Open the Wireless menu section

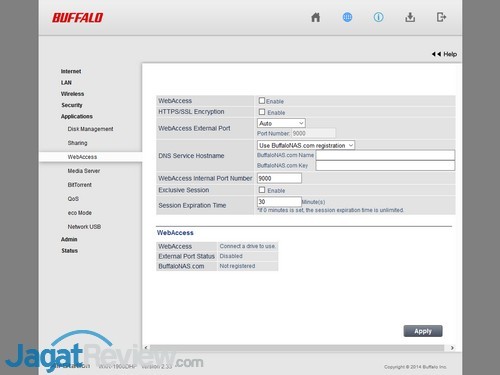tap(72, 94)
